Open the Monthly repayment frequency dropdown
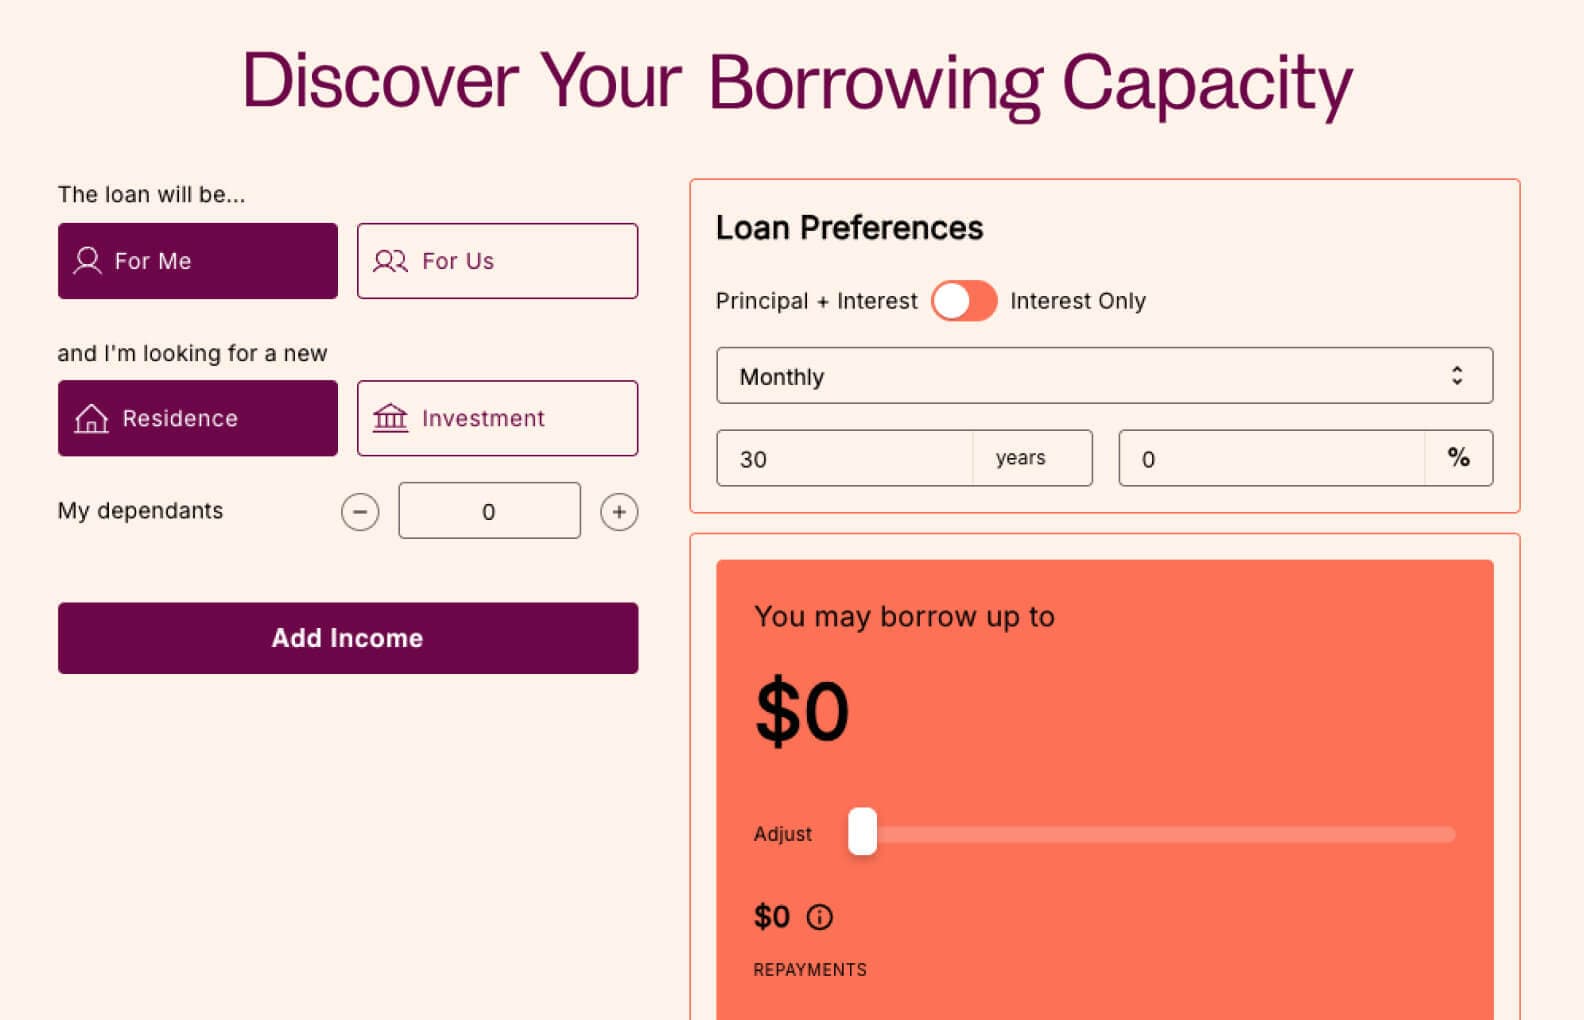Viewport: 1584px width, 1020px height. tap(1104, 376)
